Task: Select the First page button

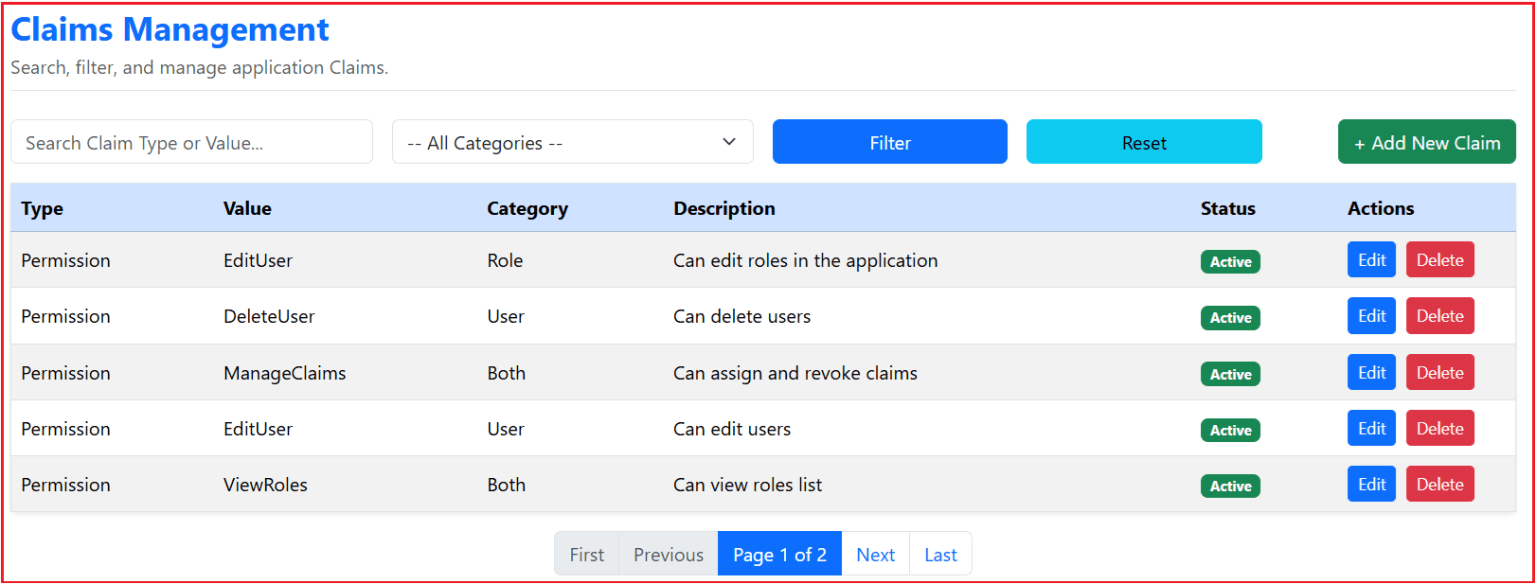Action: (x=587, y=553)
